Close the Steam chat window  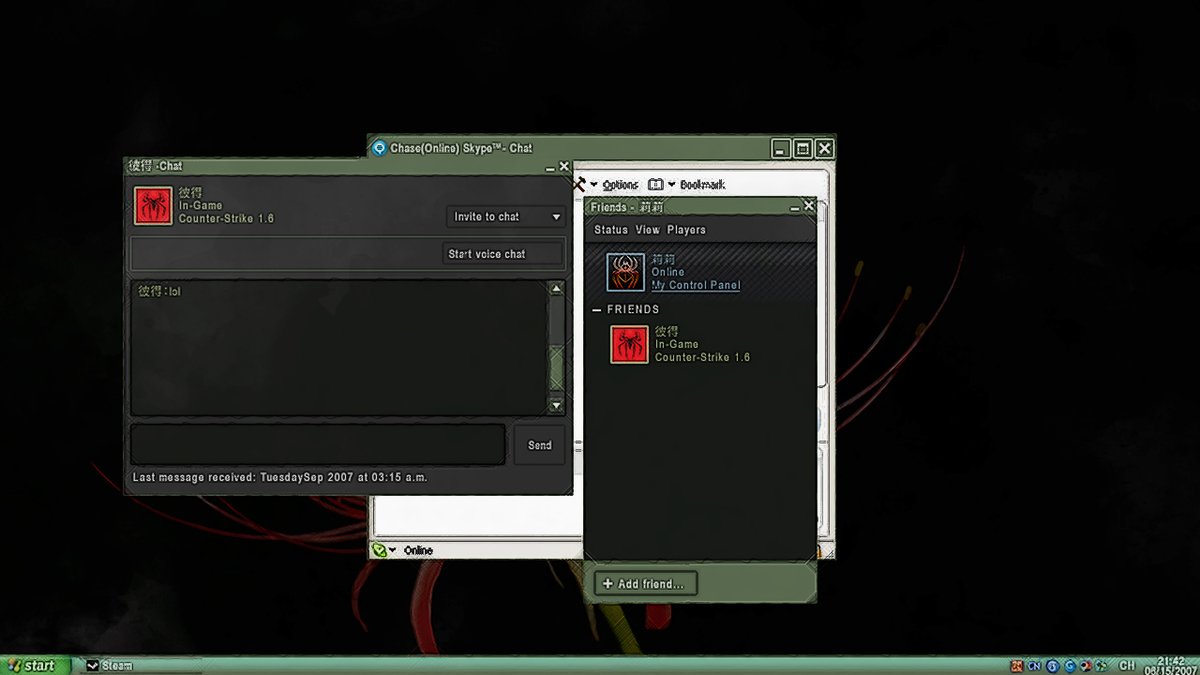tap(564, 167)
